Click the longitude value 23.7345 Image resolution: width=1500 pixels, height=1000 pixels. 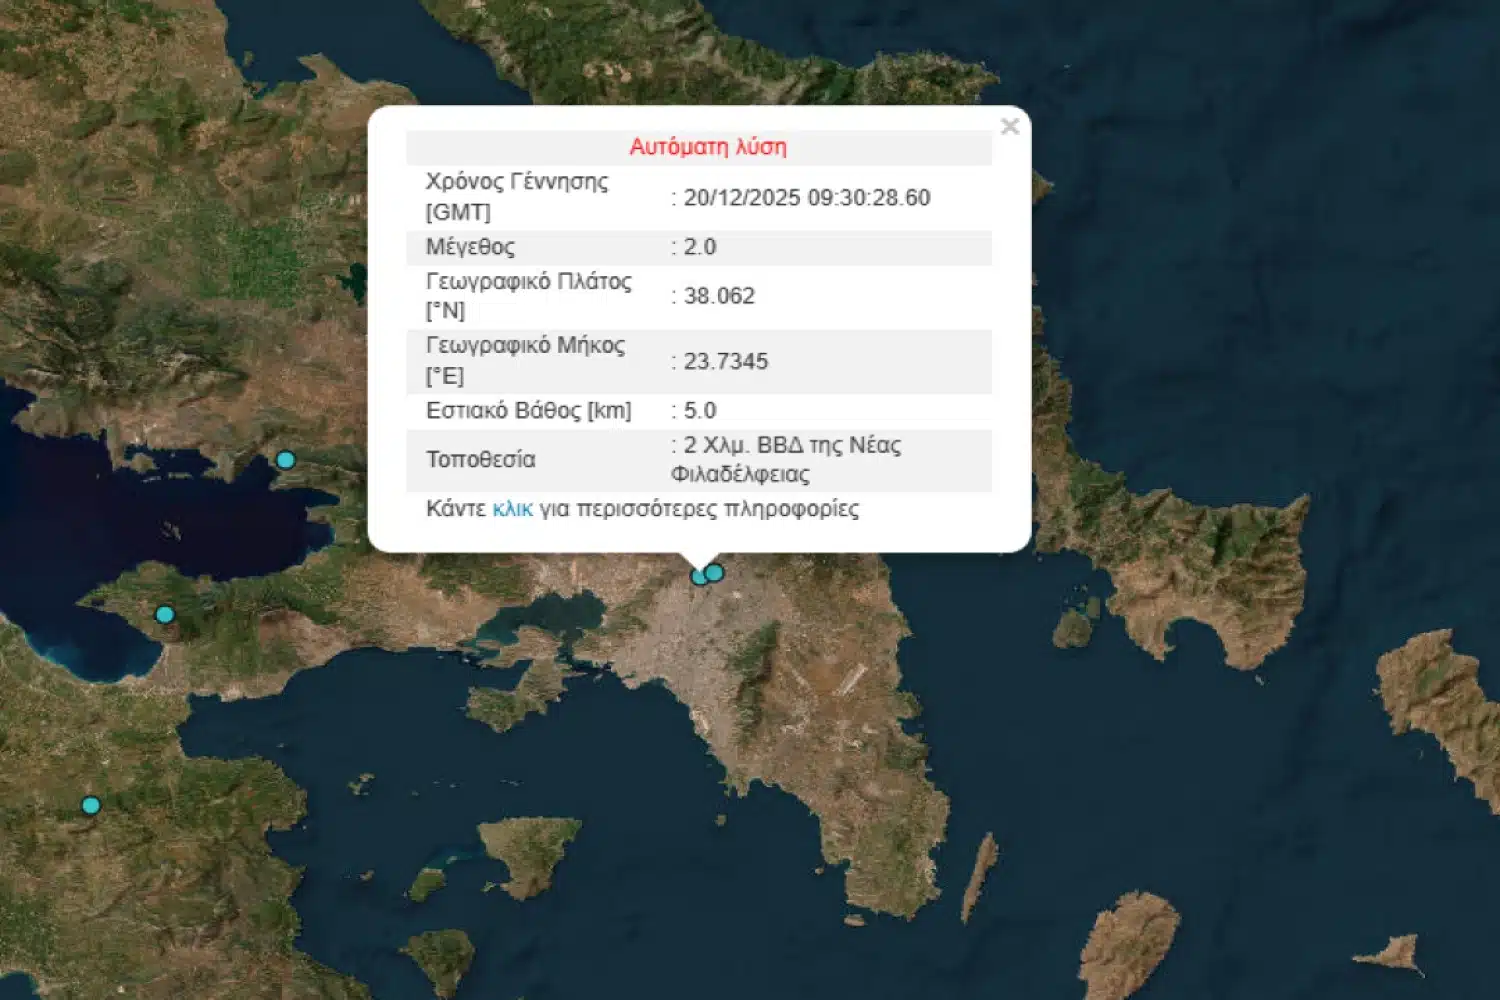725,361
